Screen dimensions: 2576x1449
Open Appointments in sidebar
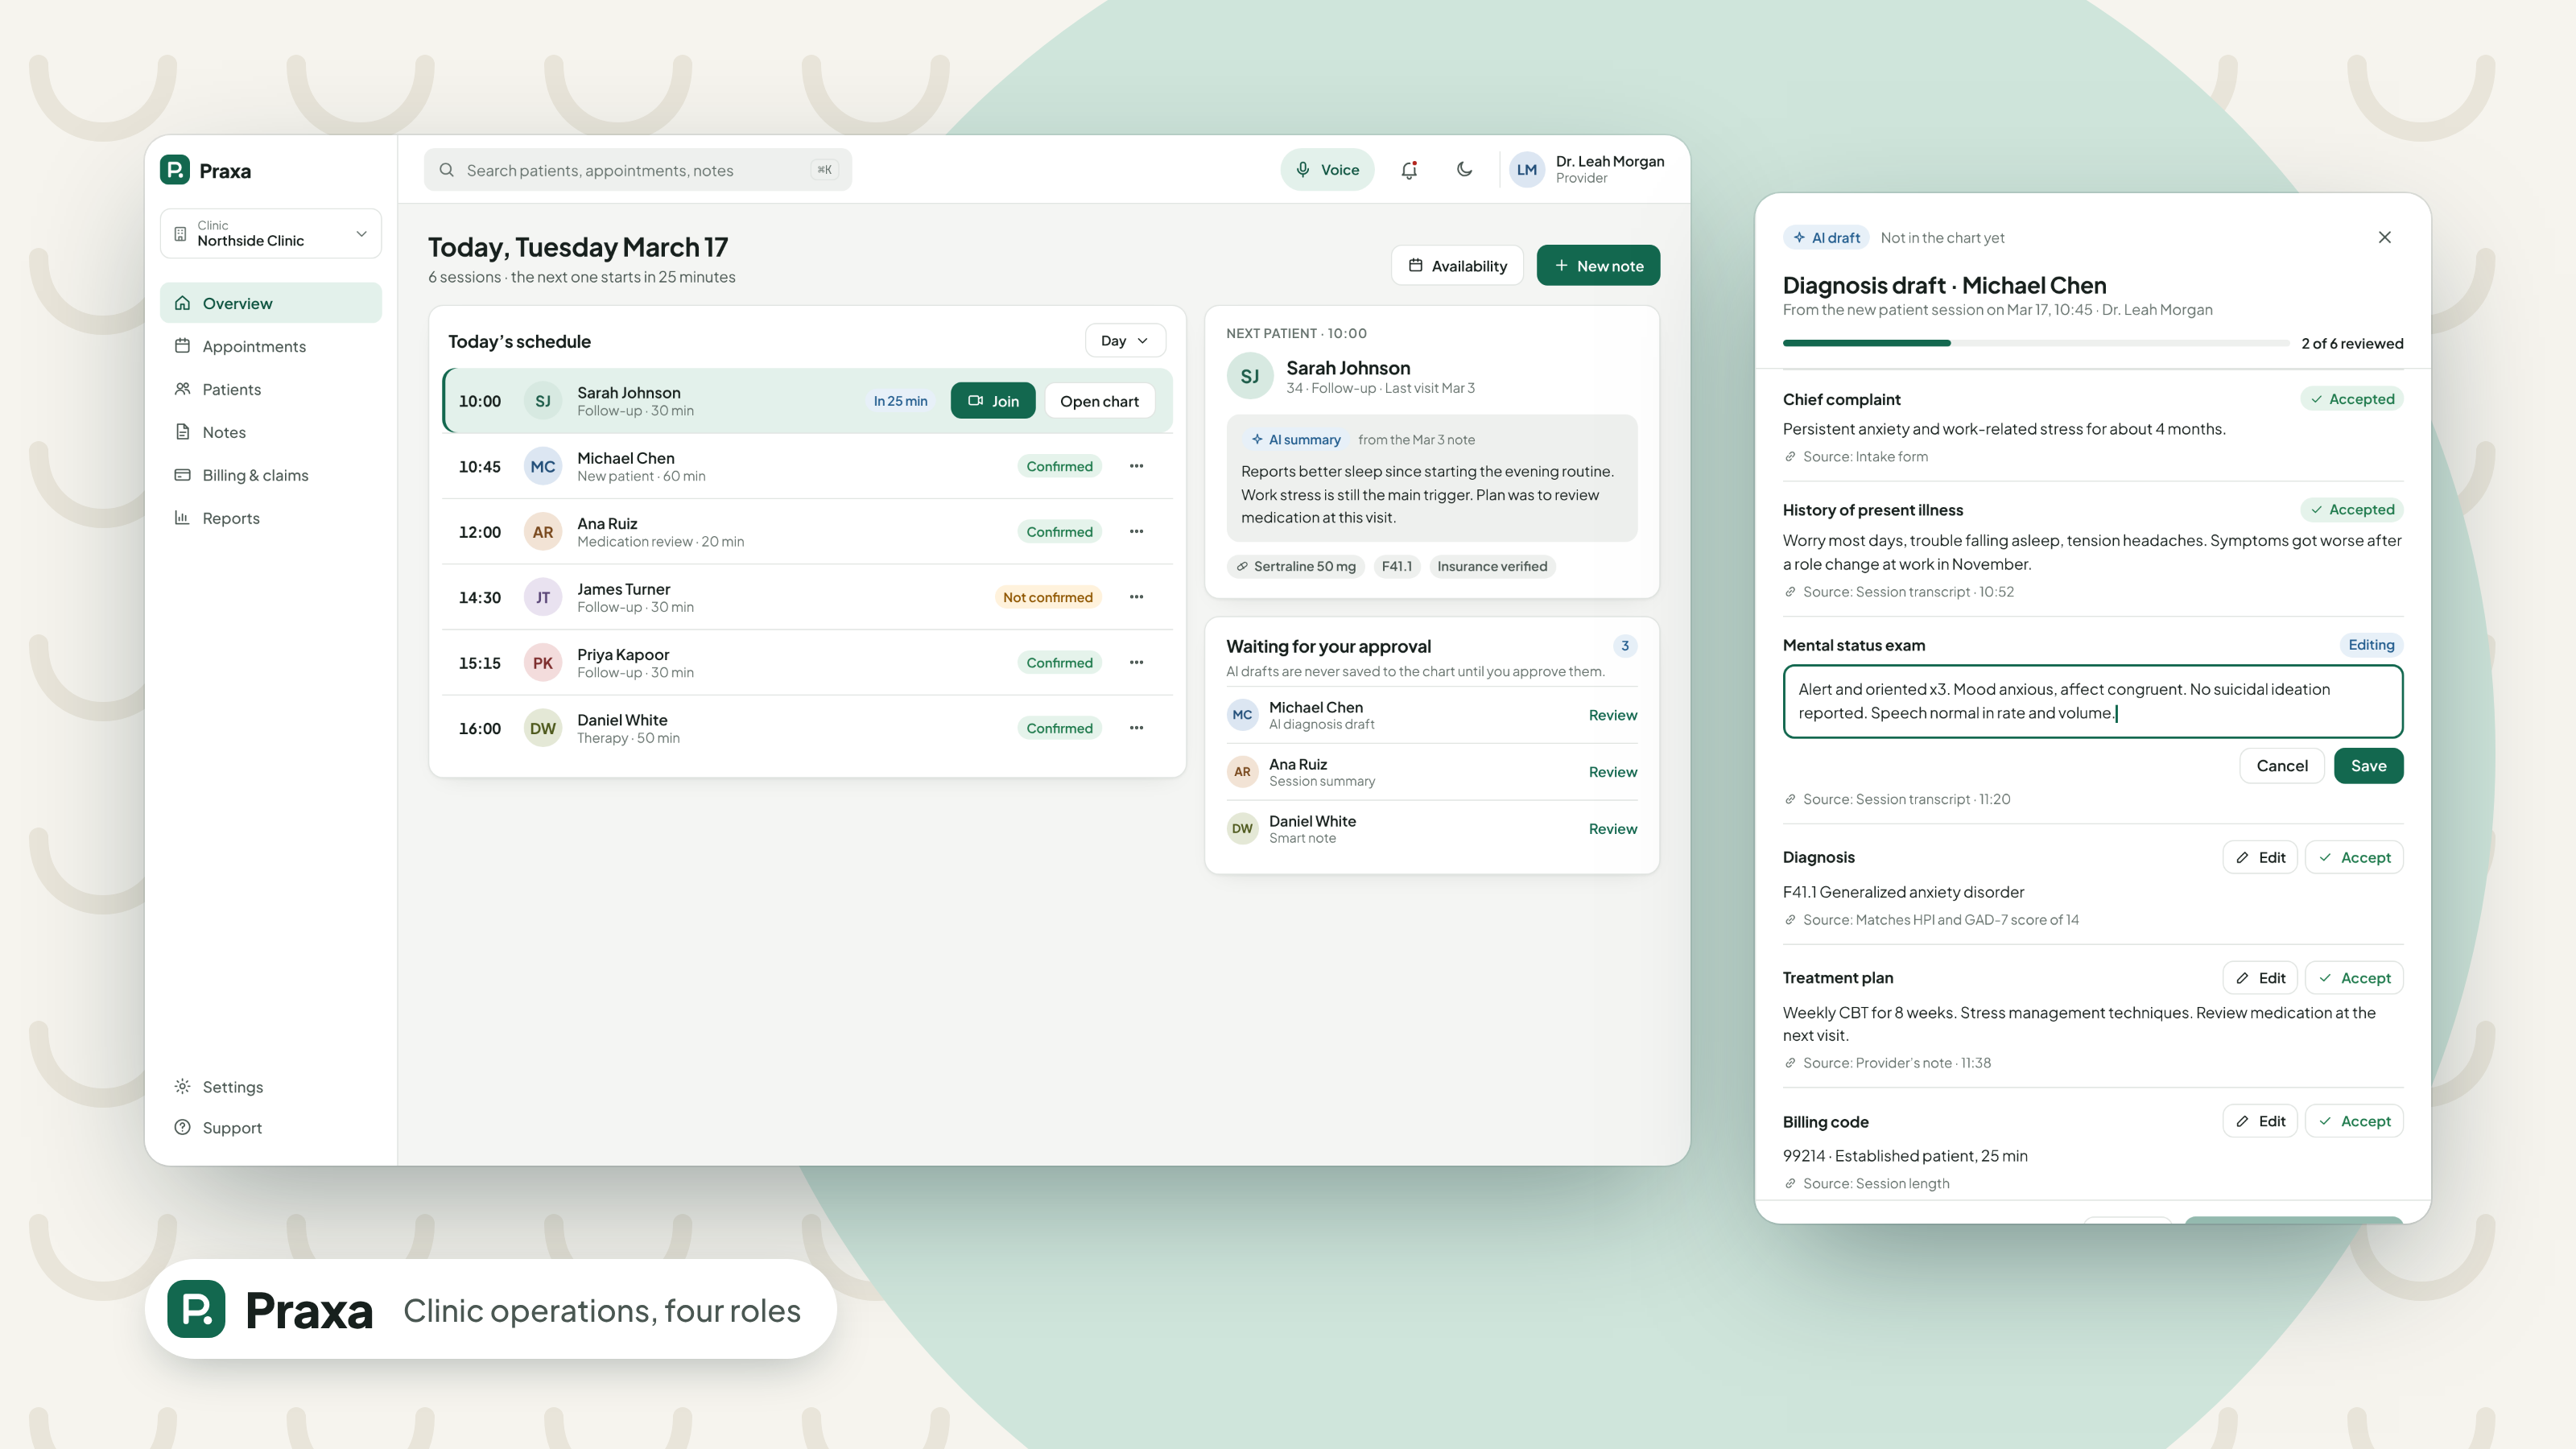271,346
